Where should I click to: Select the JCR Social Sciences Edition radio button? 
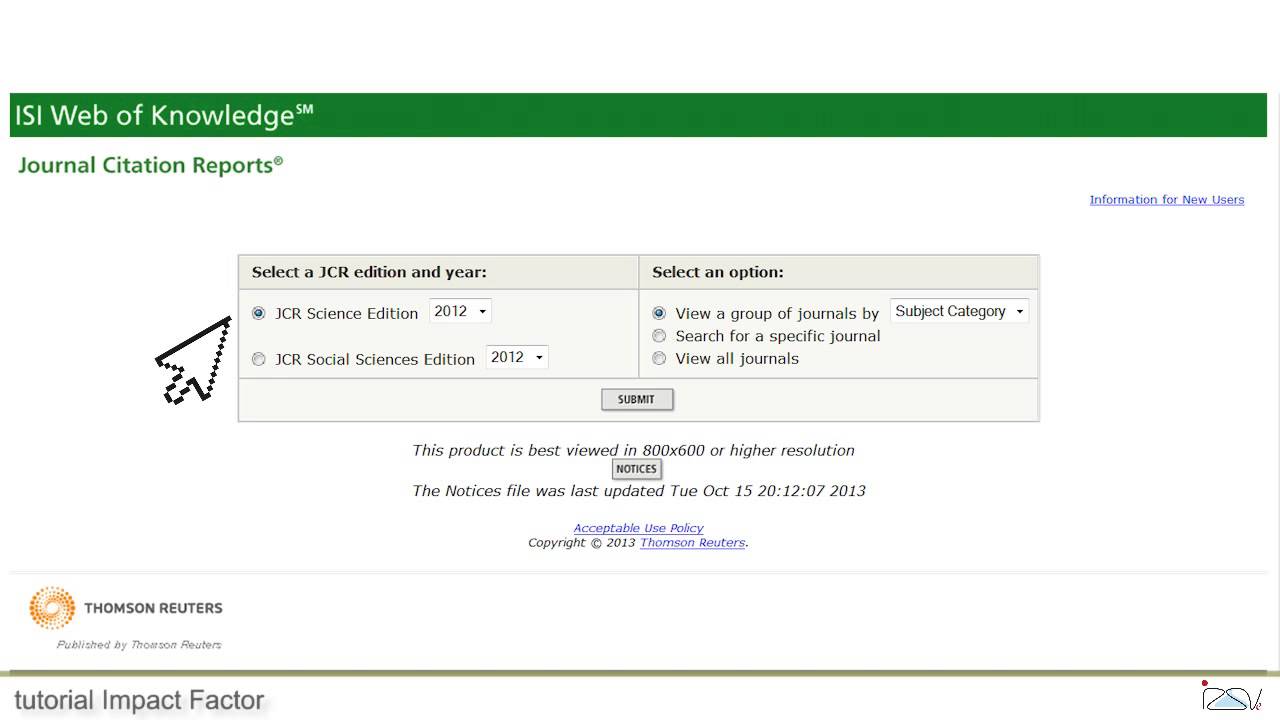coord(259,359)
